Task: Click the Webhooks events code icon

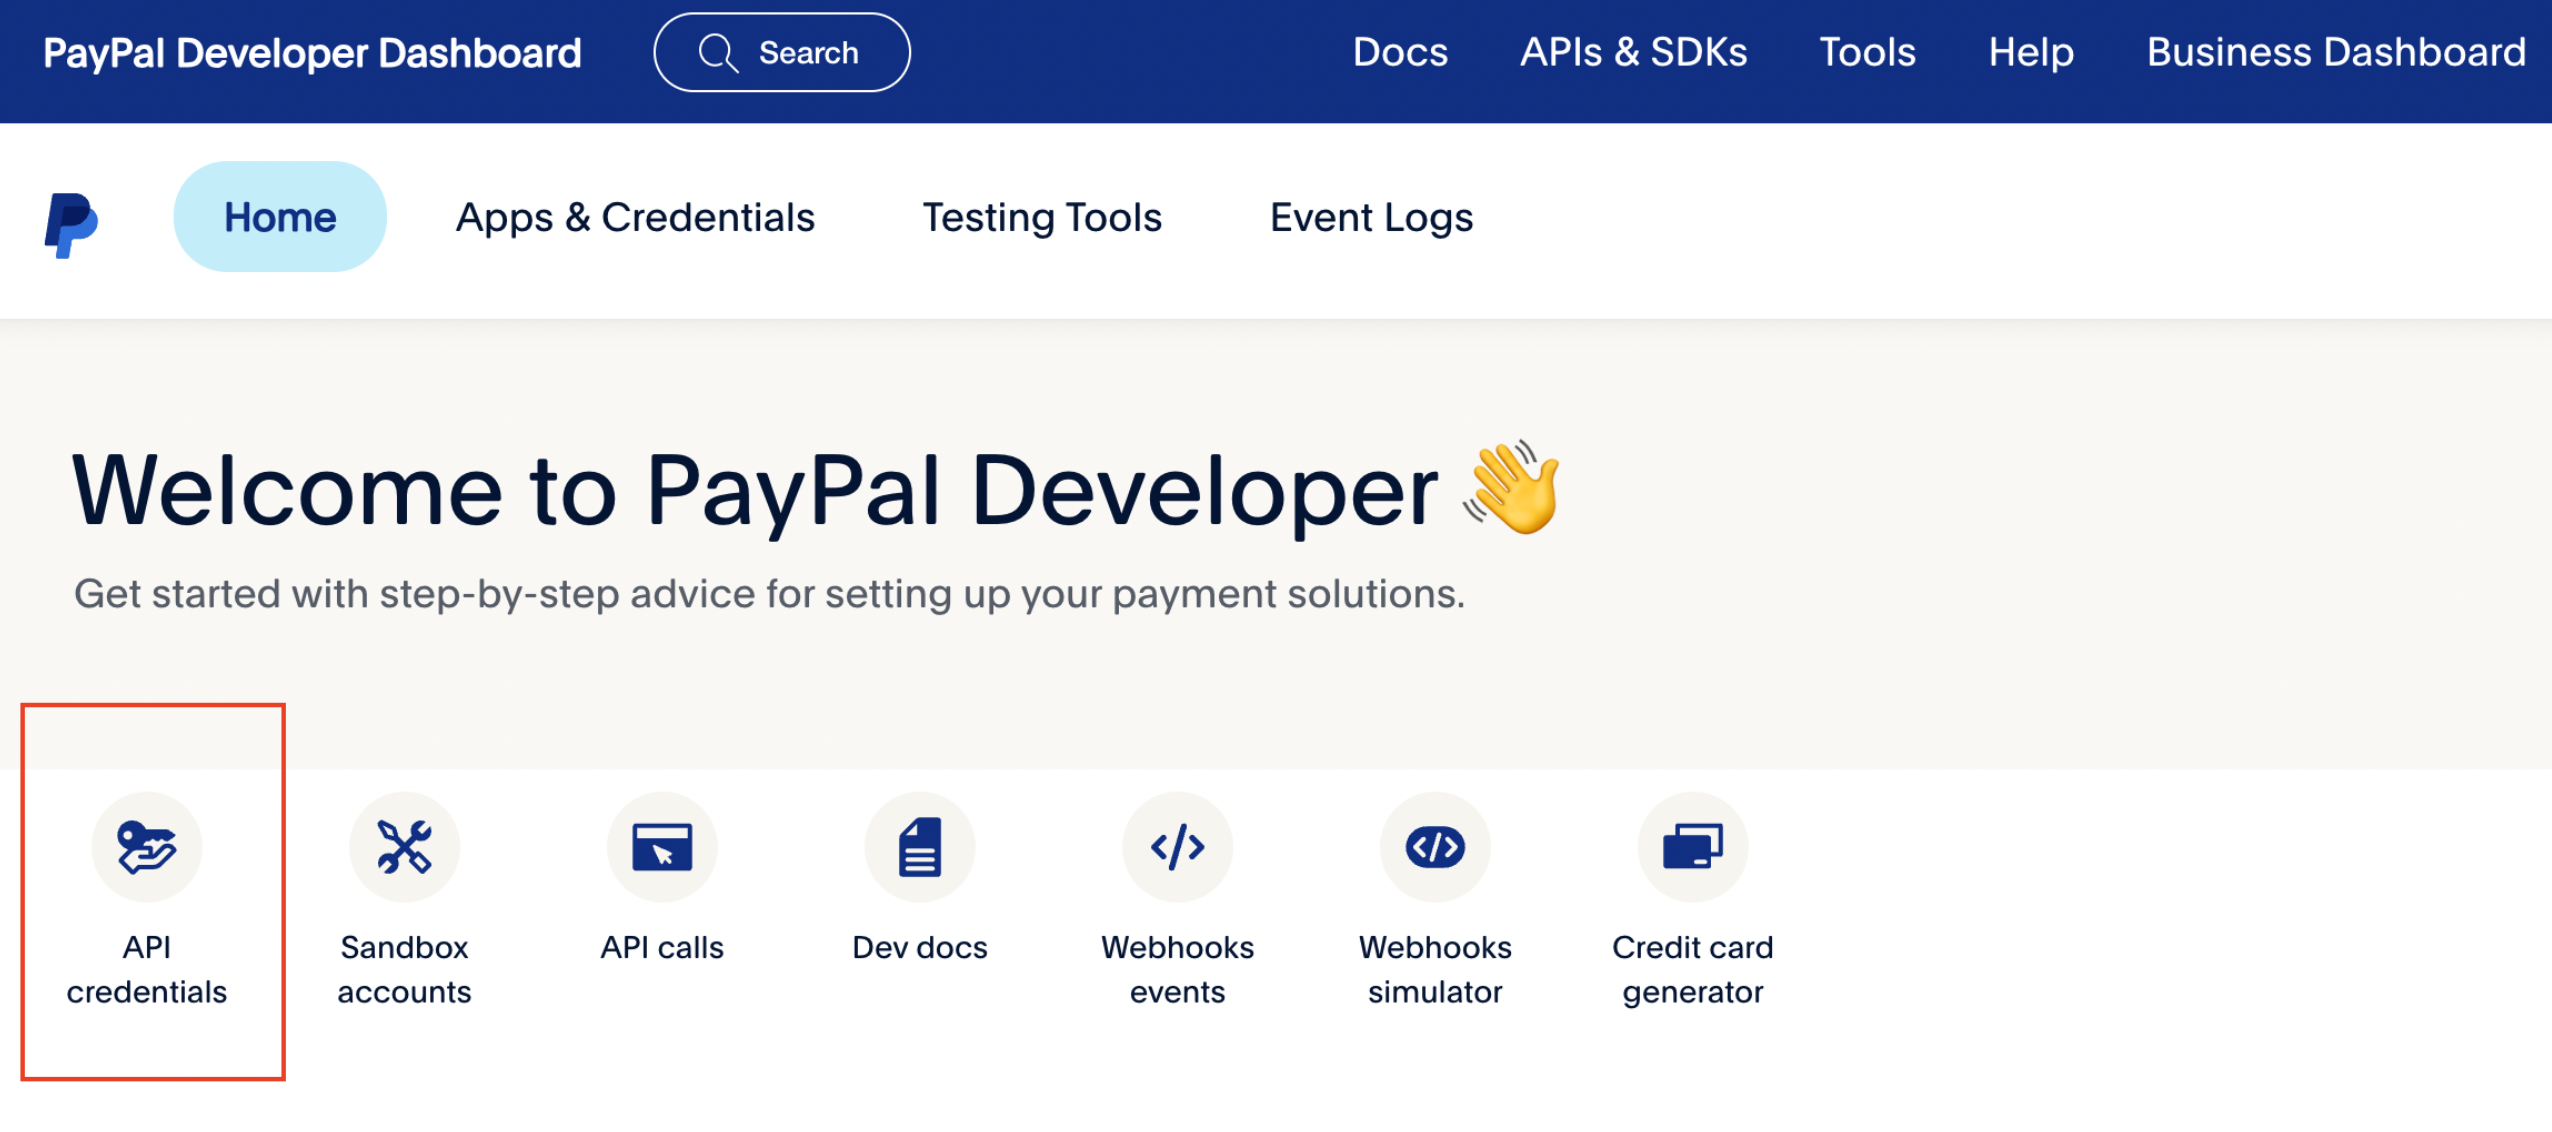Action: 1177,847
